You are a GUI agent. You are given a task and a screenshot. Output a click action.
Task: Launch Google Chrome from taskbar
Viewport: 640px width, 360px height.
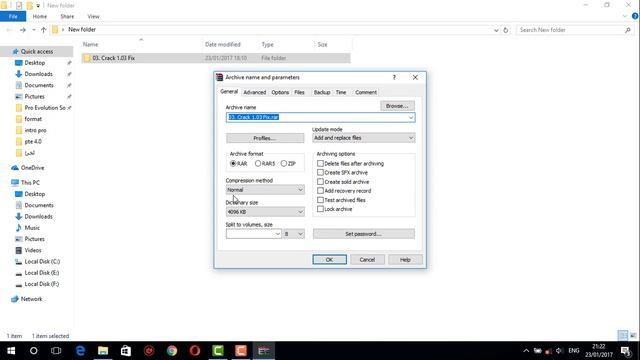172,351
